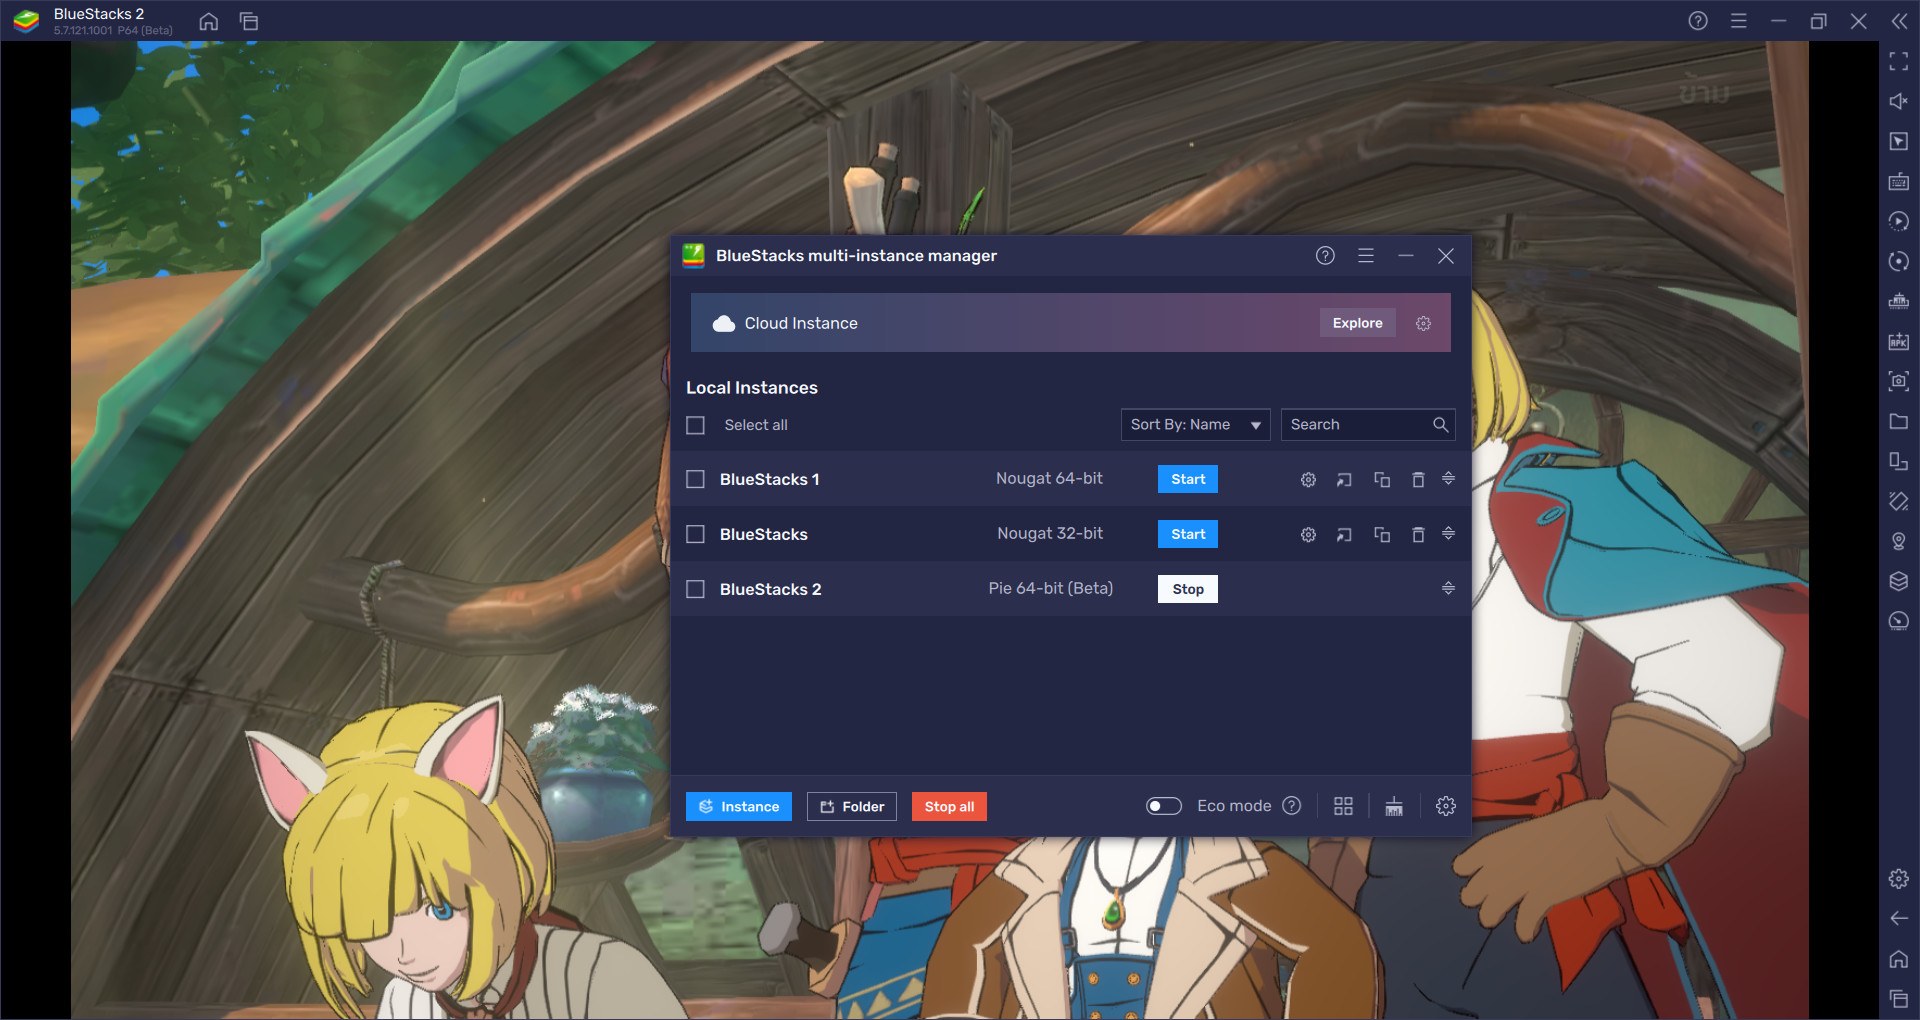
Task: Toggle Eco mode switch
Action: 1164,806
